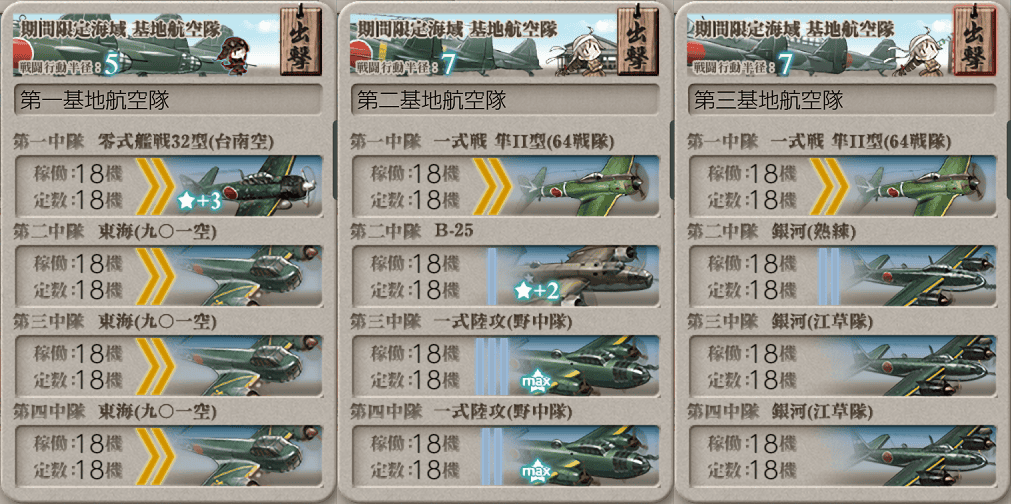Click the star +2 badge on B-25
The image size is (1011, 504).
[x=536, y=291]
